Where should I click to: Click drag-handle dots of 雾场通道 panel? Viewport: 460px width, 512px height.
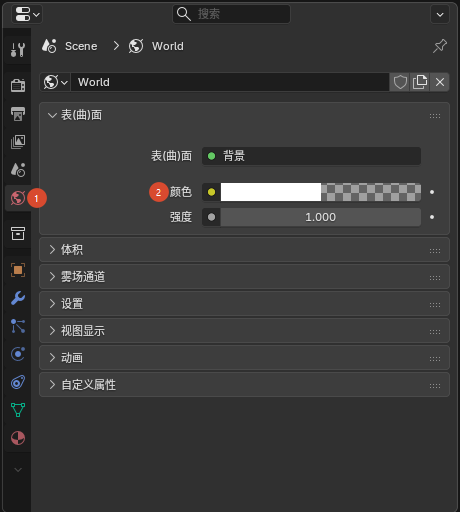tap(435, 278)
